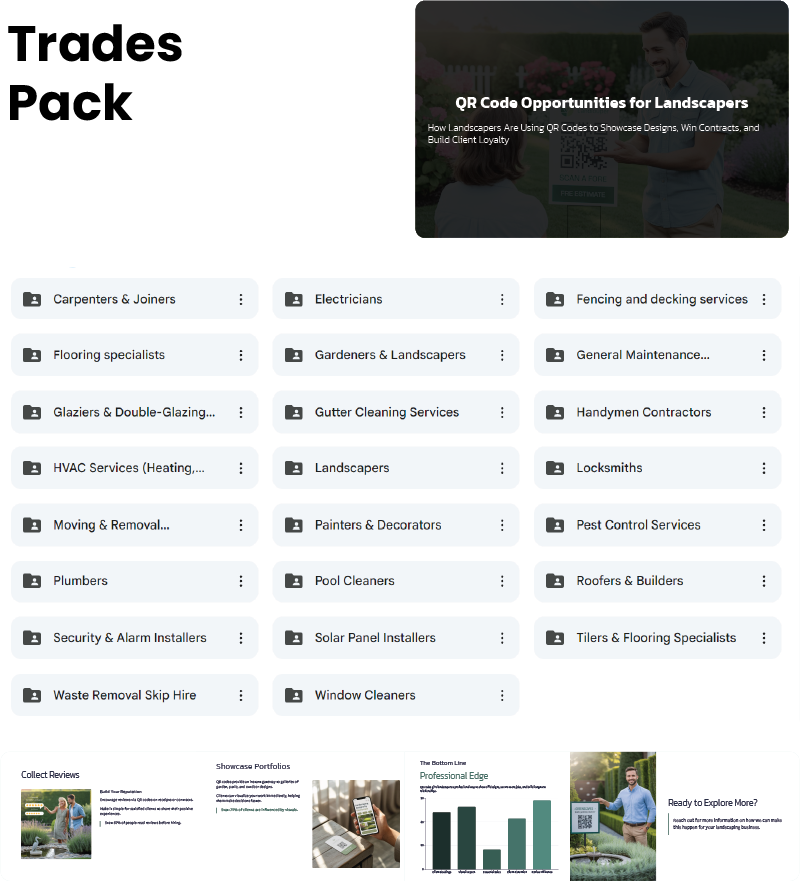Click the folder icon next to Carpenters & Joiners
800x881 pixels.
coord(32,299)
